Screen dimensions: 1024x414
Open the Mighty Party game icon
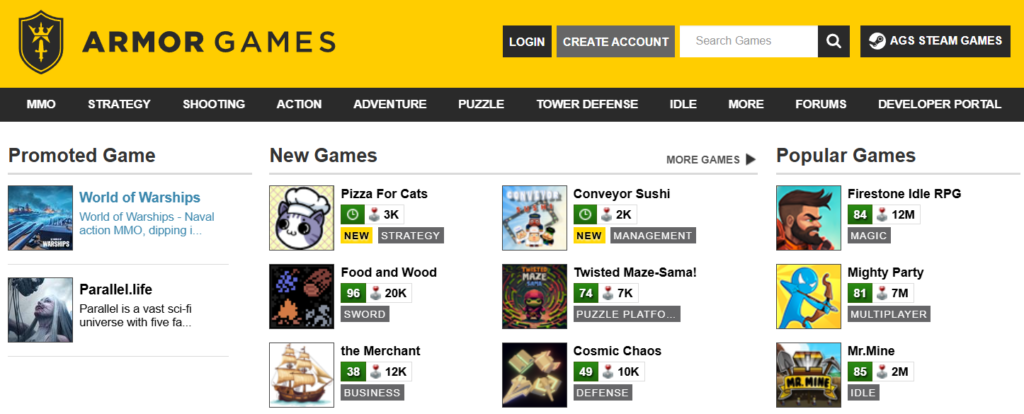coord(808,296)
